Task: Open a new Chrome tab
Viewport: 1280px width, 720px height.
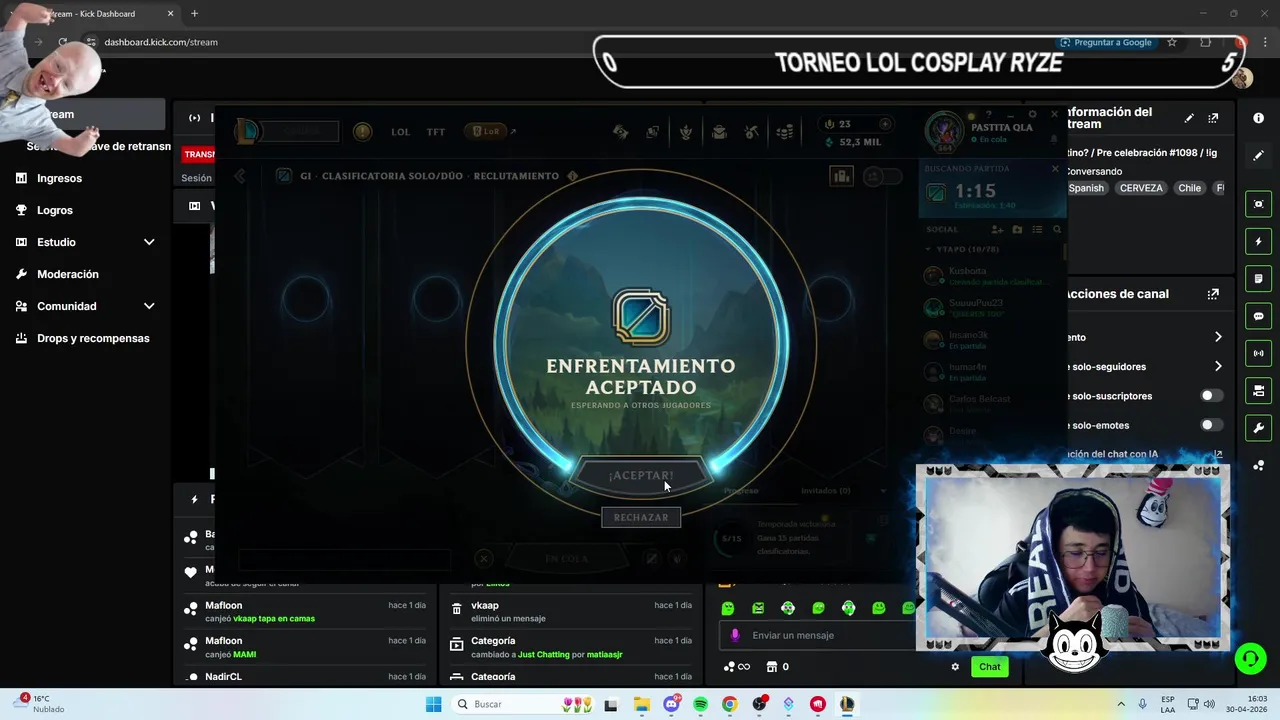Action: pos(194,14)
